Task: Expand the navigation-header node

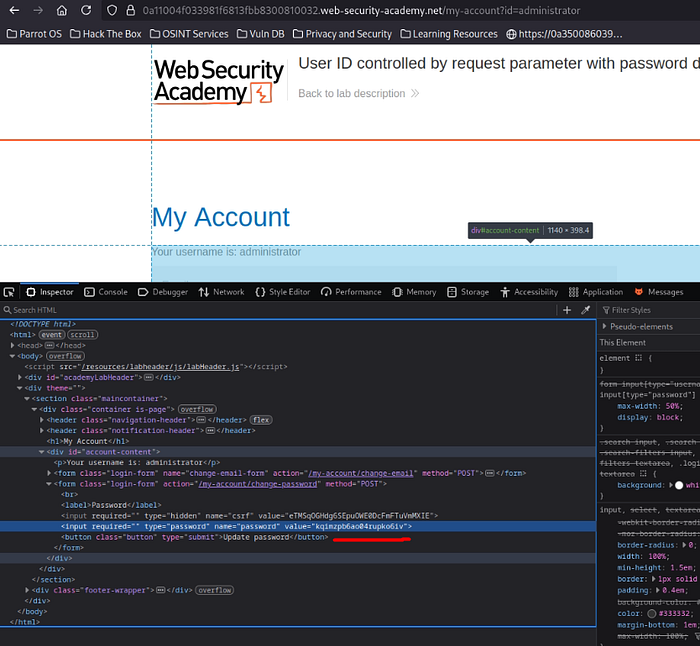Action: [x=42, y=420]
